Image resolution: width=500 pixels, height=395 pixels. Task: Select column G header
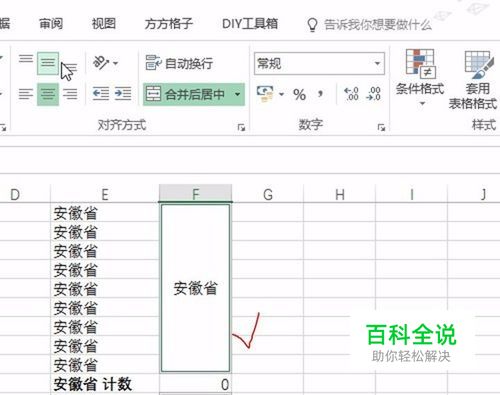268,194
